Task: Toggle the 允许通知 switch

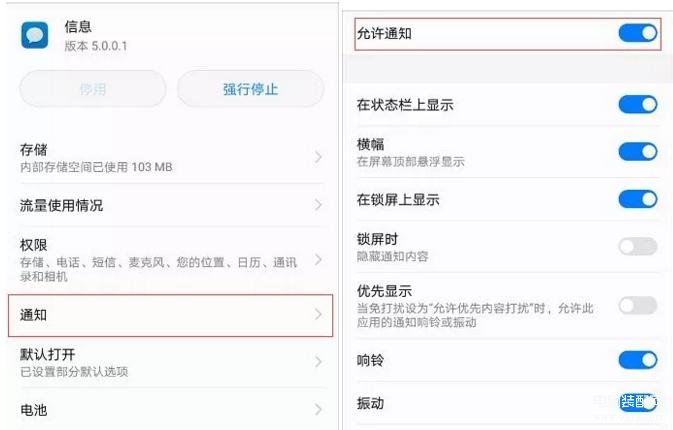Action: [638, 33]
